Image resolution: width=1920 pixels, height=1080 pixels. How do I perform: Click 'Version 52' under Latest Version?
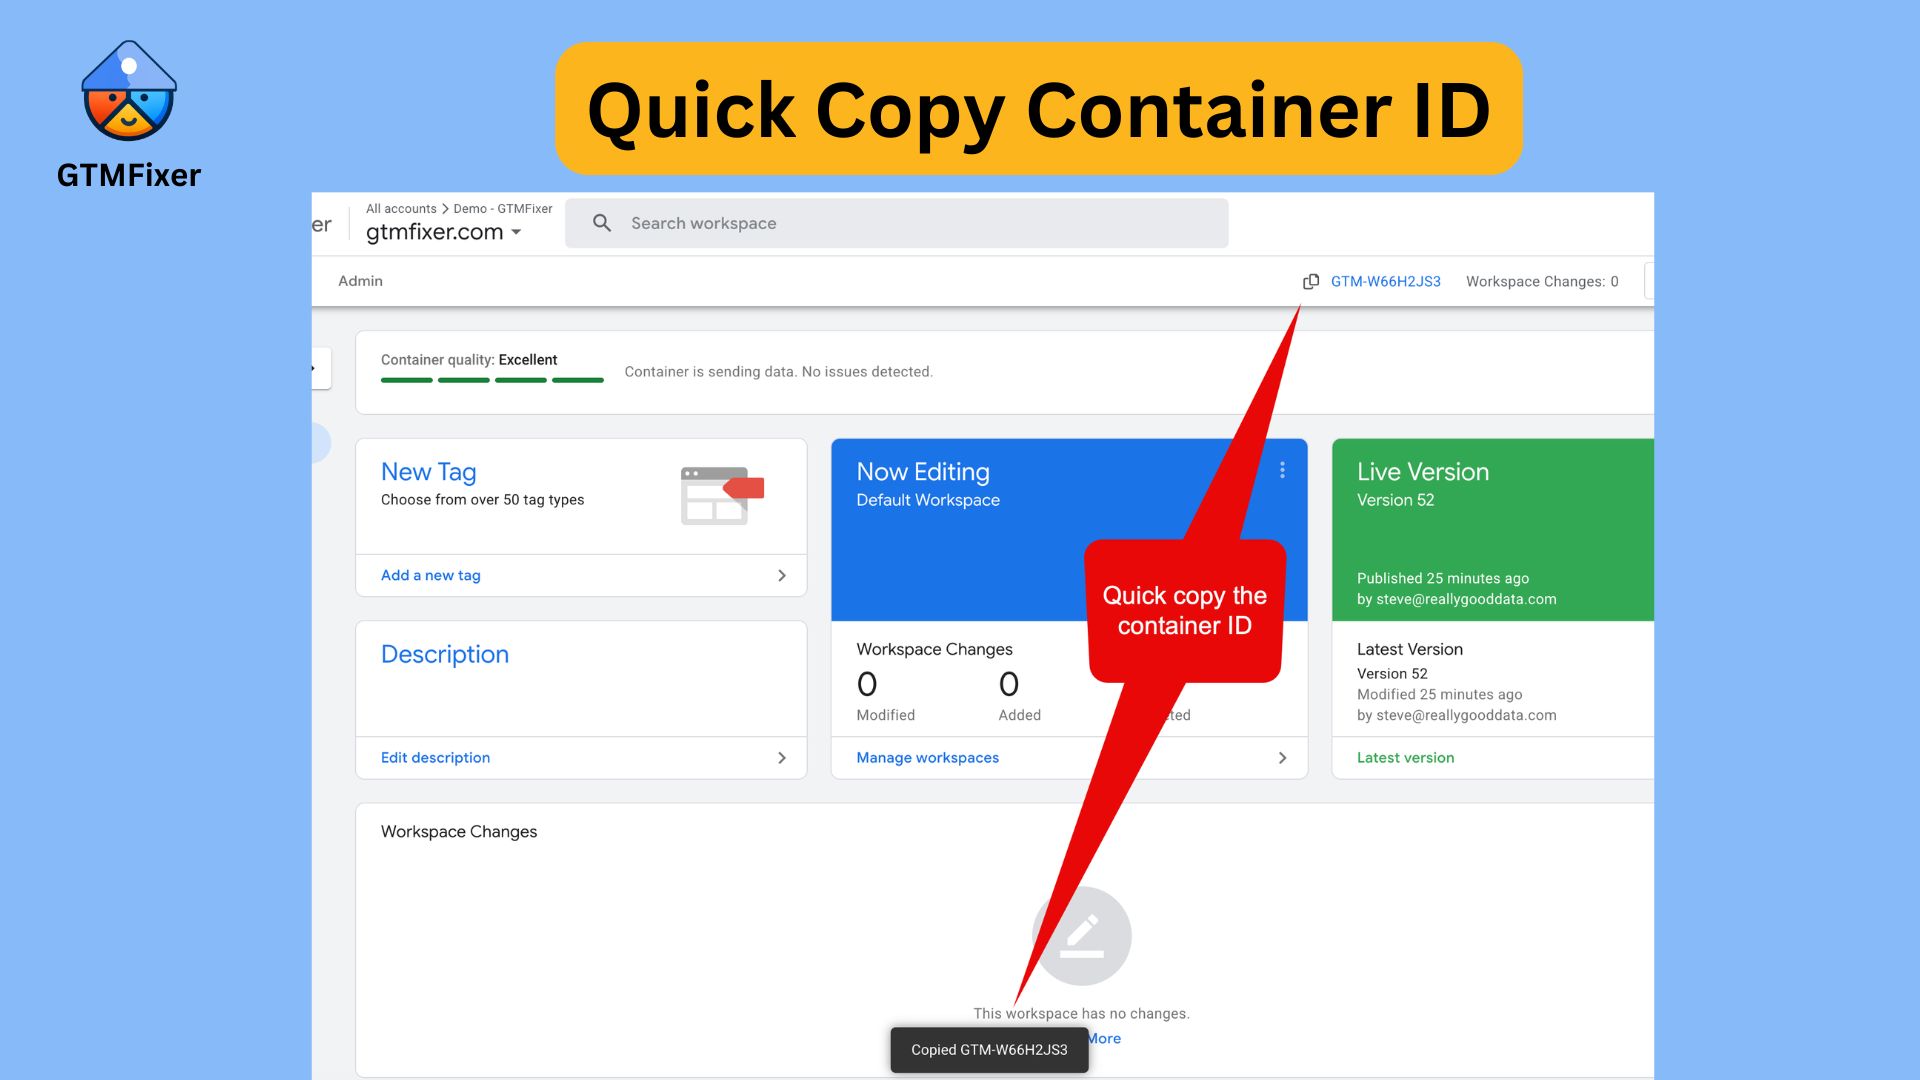tap(1392, 674)
